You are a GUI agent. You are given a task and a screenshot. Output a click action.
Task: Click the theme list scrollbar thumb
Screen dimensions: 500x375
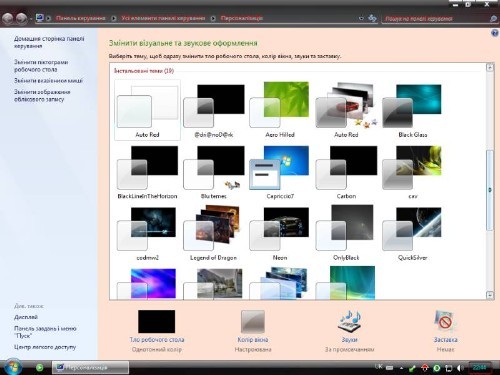(490, 190)
